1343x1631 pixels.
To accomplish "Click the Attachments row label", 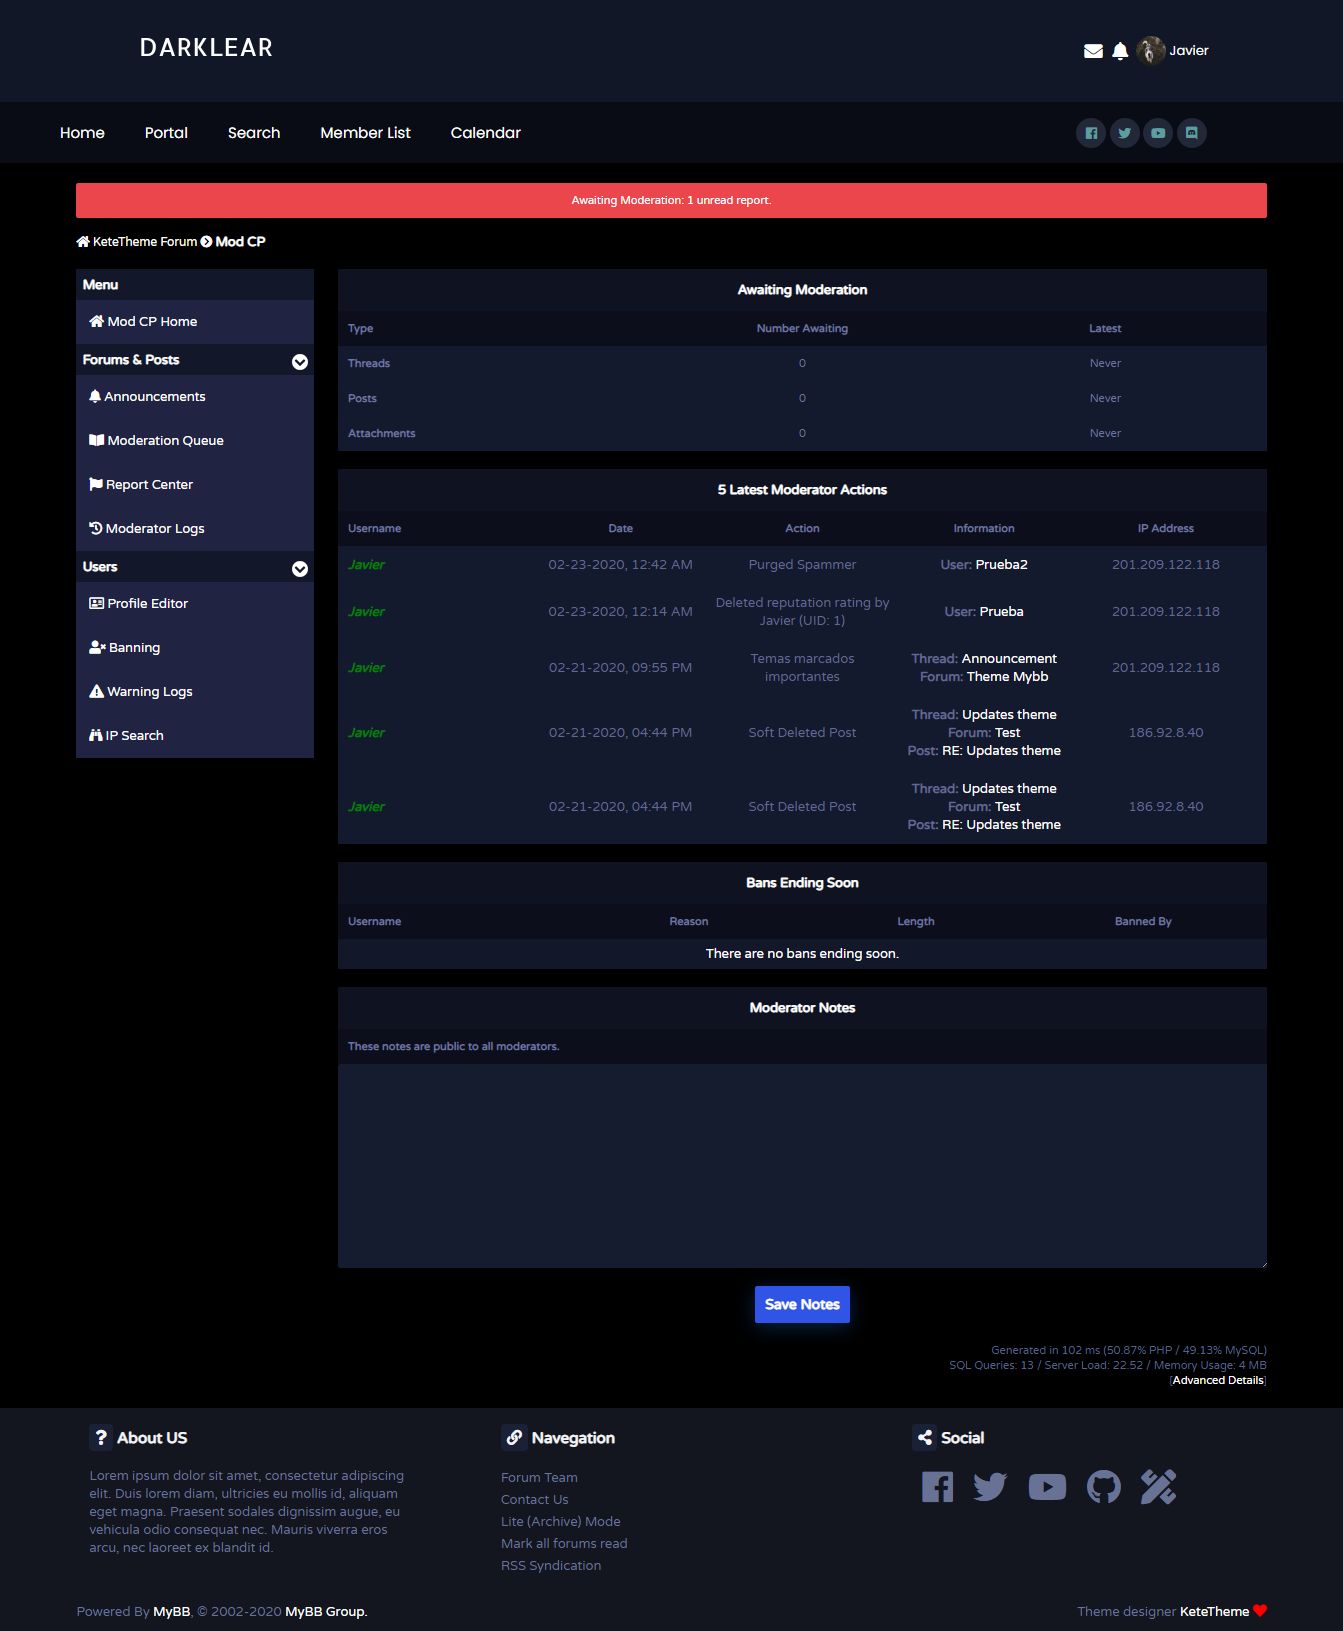I will click(381, 434).
